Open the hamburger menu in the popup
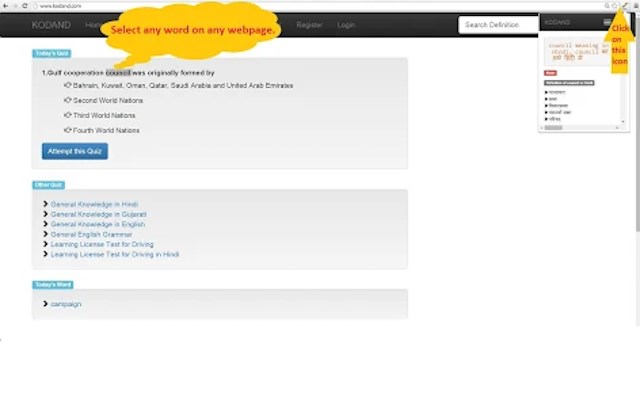640x400 pixels. click(x=607, y=22)
